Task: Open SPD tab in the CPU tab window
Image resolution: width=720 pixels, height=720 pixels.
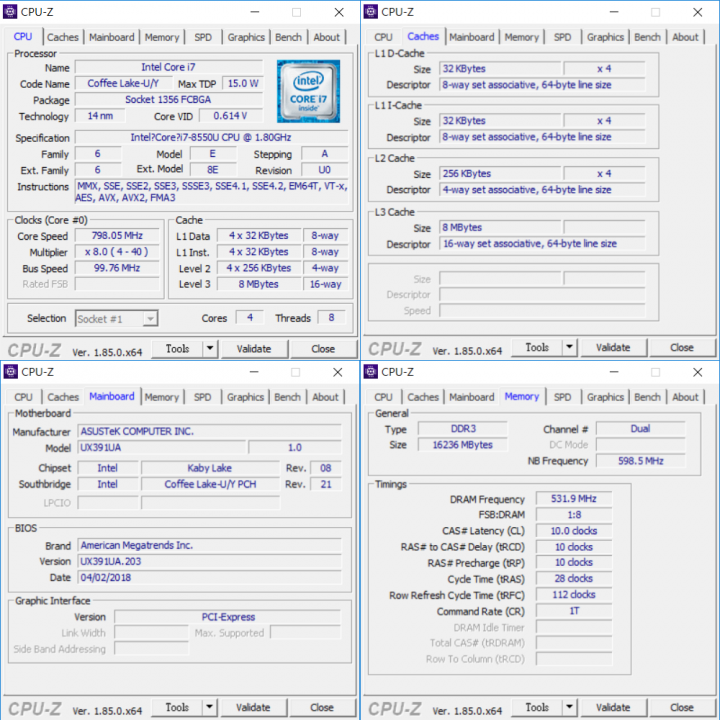Action: coord(203,37)
